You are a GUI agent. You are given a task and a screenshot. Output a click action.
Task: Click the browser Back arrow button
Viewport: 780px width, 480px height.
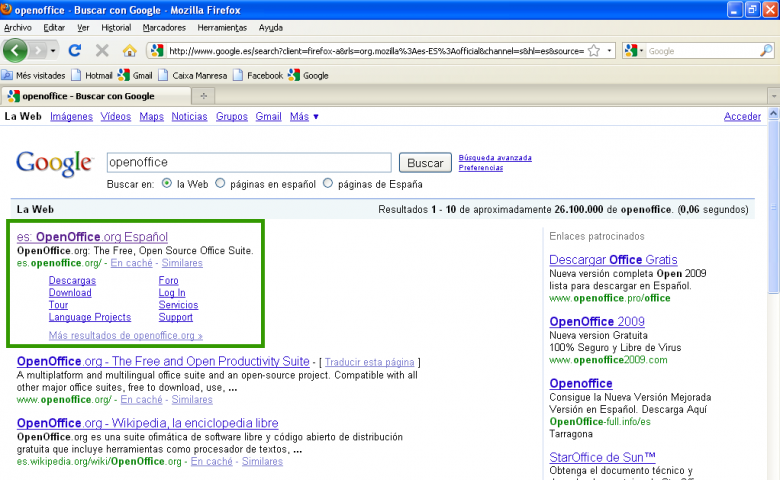17,50
